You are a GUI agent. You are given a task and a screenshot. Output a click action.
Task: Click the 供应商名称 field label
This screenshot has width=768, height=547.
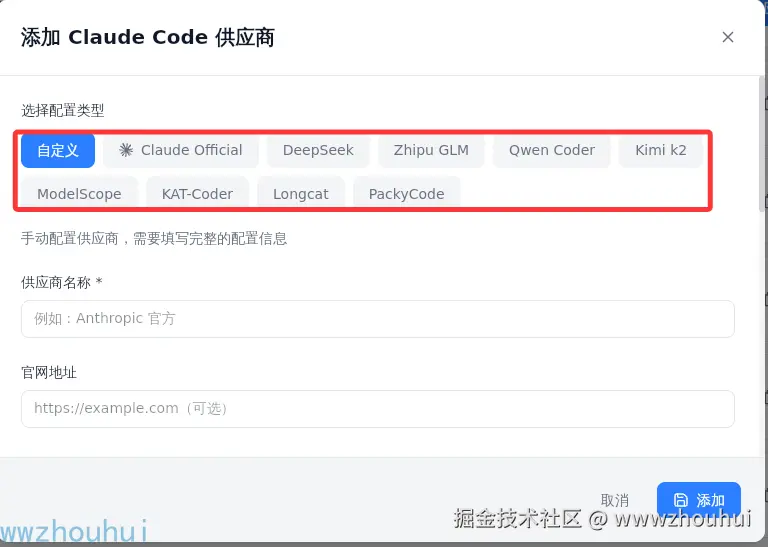[61, 283]
